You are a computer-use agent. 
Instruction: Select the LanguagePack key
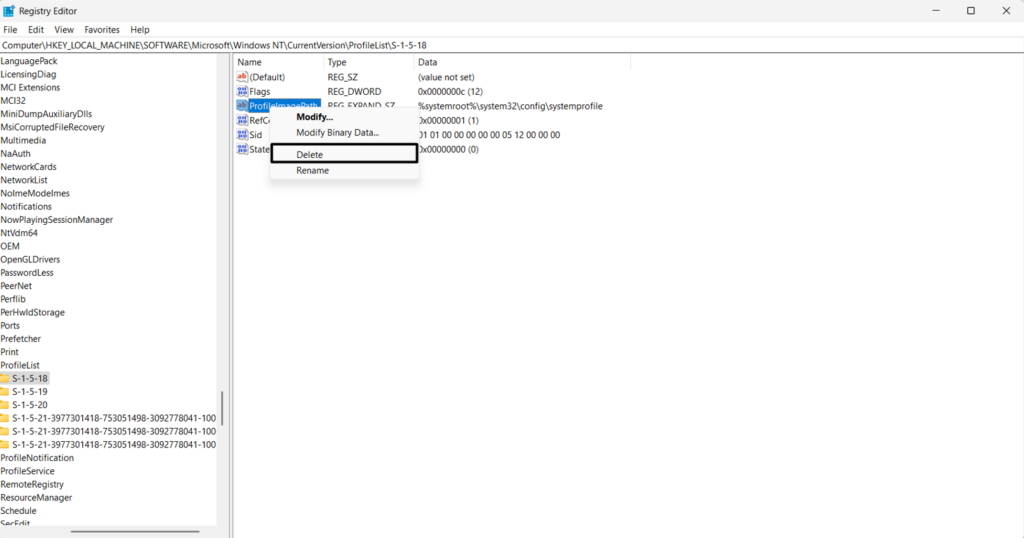coord(29,61)
